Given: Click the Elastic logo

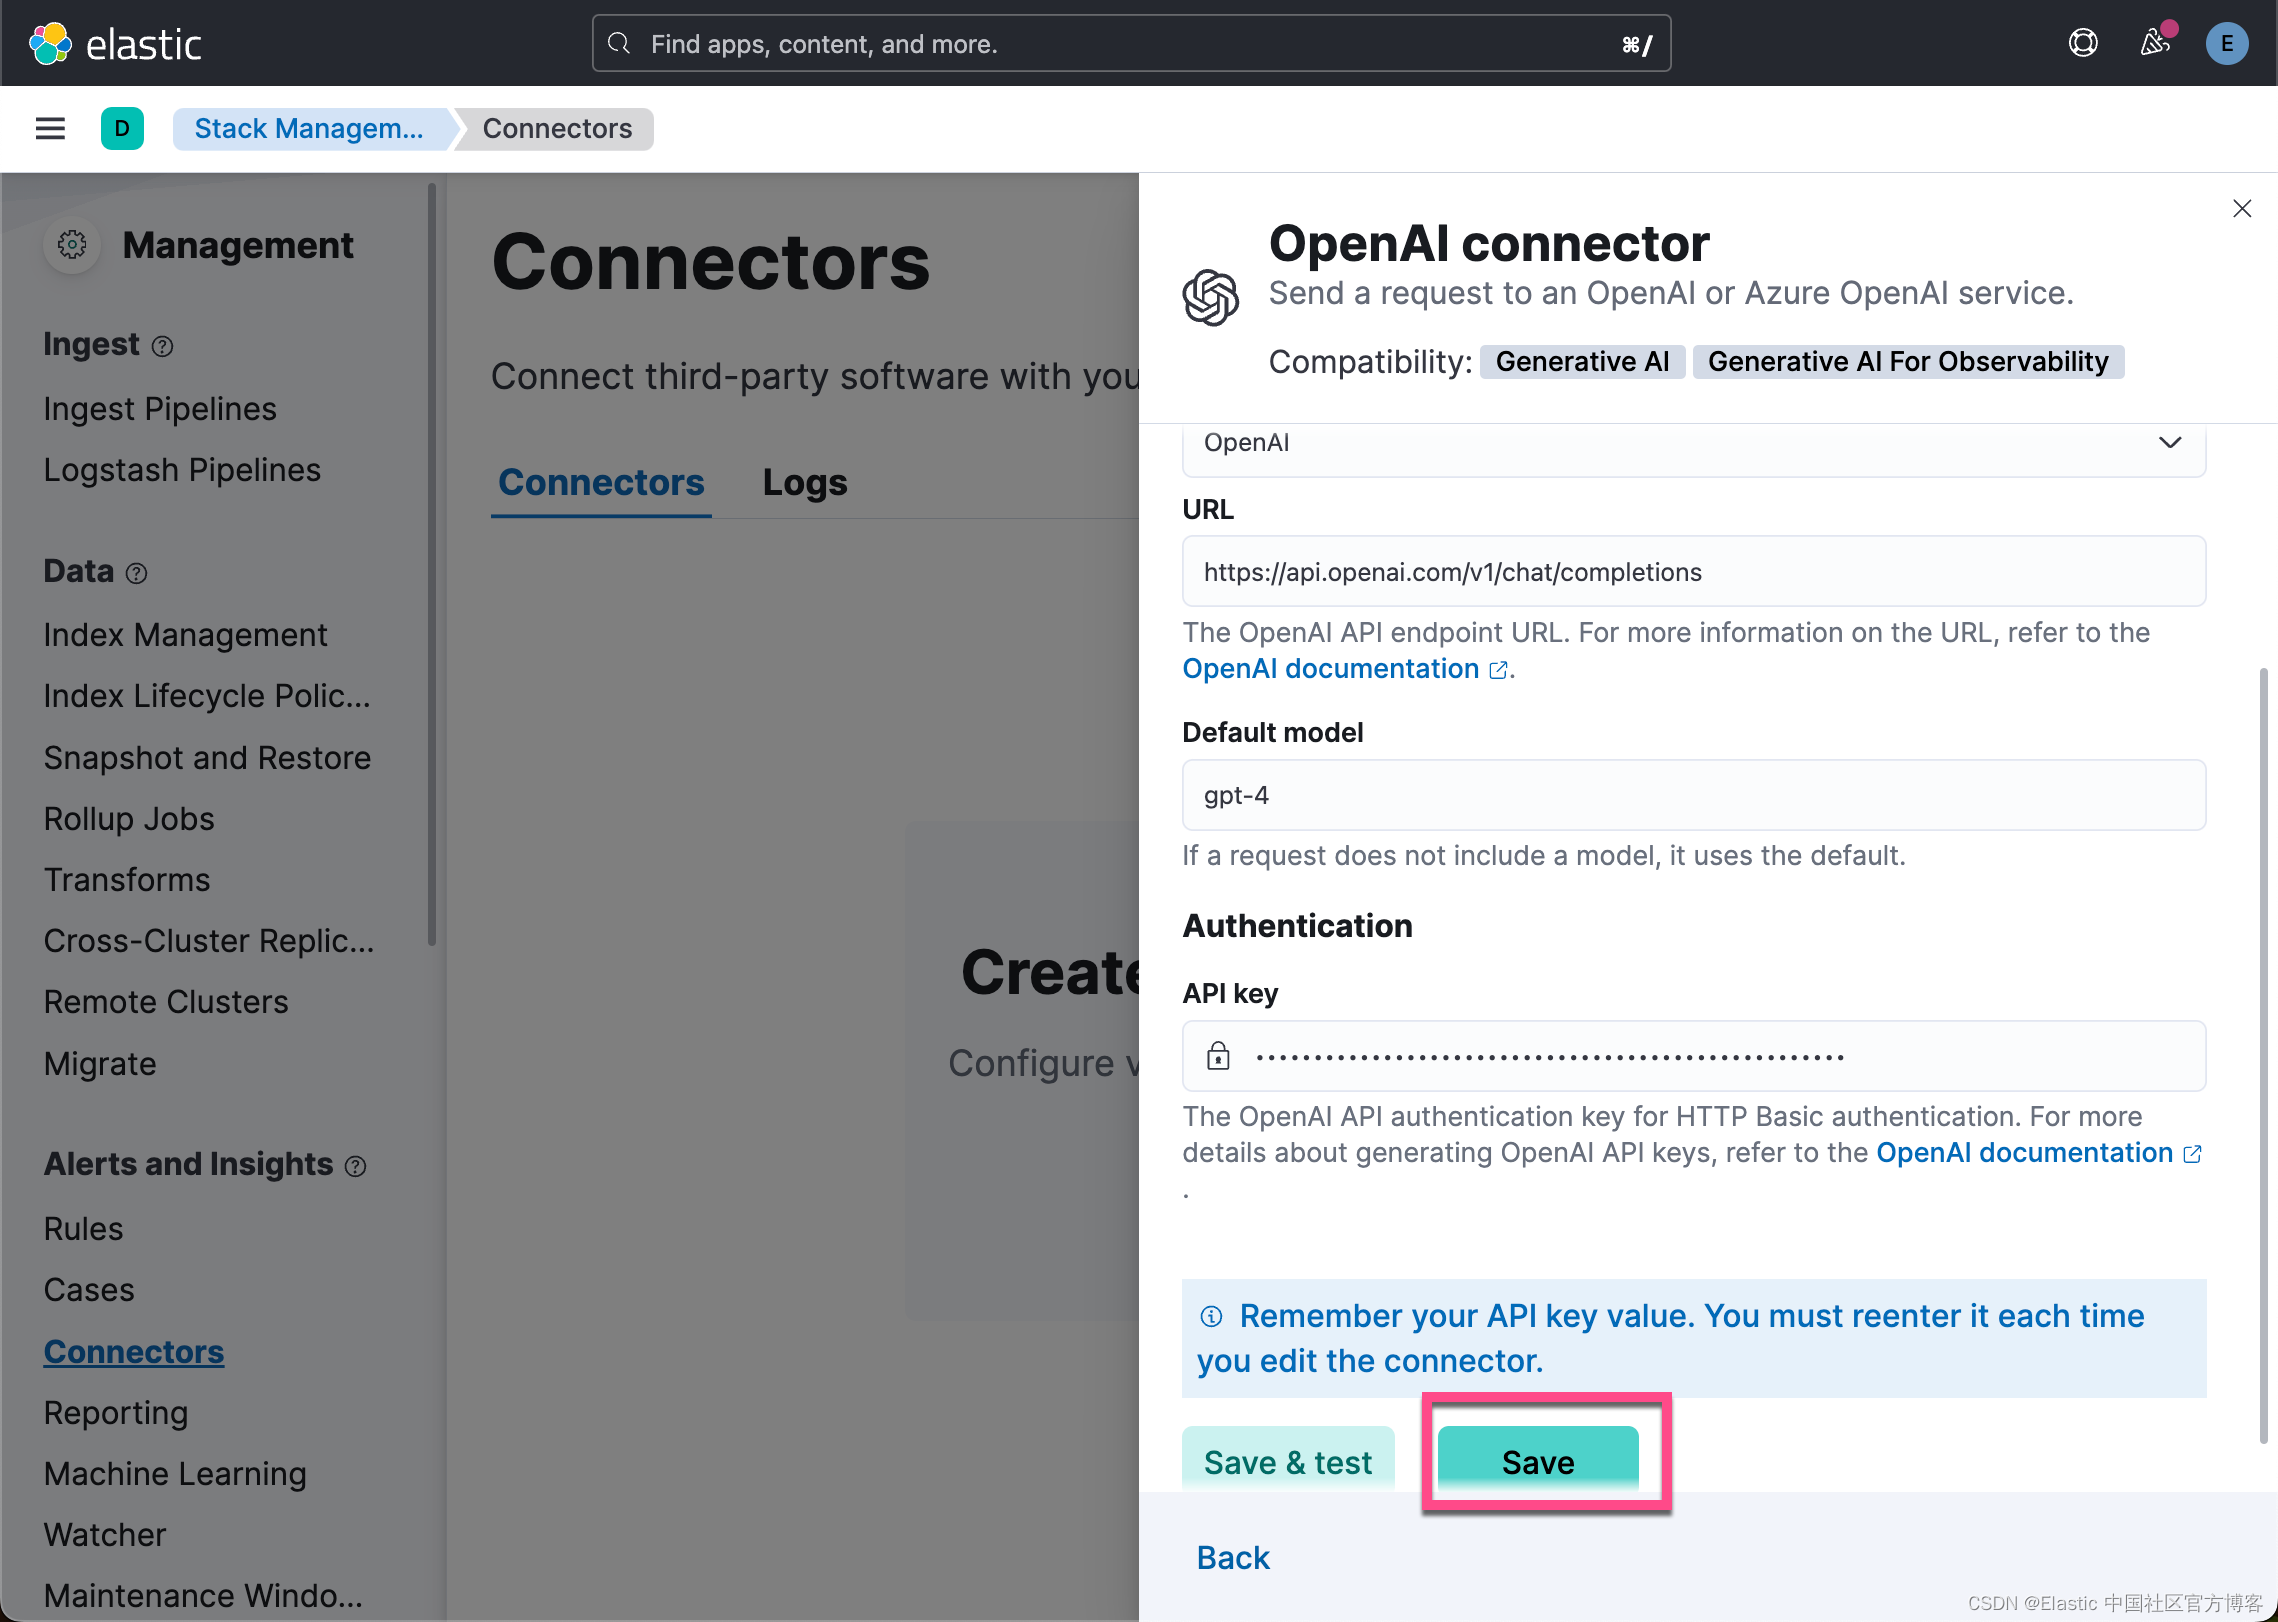Looking at the screenshot, I should (x=114, y=43).
